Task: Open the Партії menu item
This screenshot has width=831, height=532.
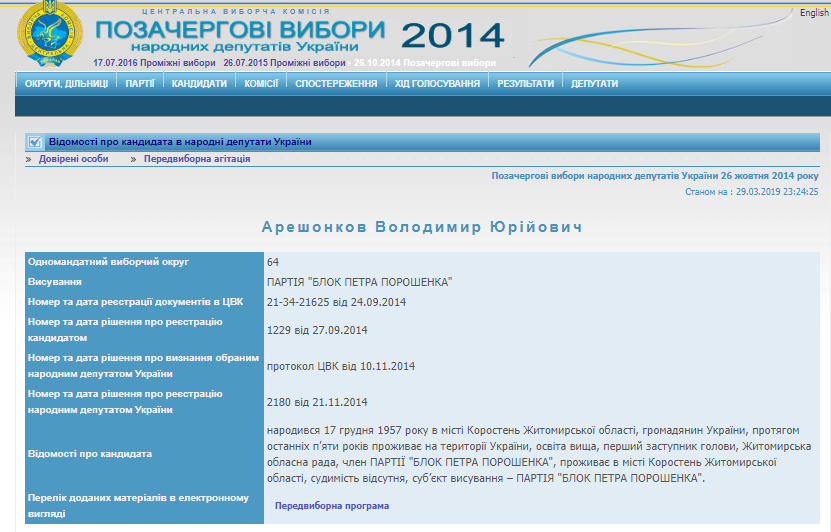Action: pos(140,84)
